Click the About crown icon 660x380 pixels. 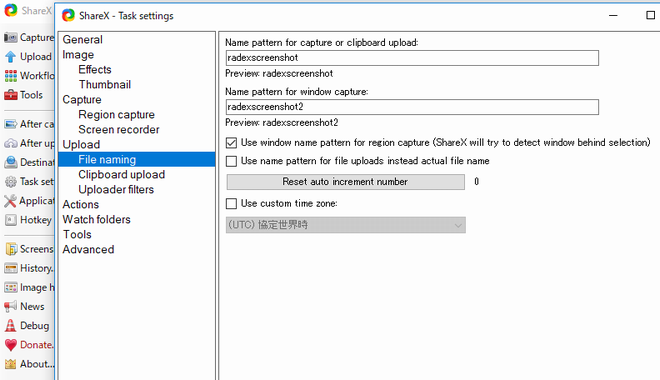(x=11, y=364)
